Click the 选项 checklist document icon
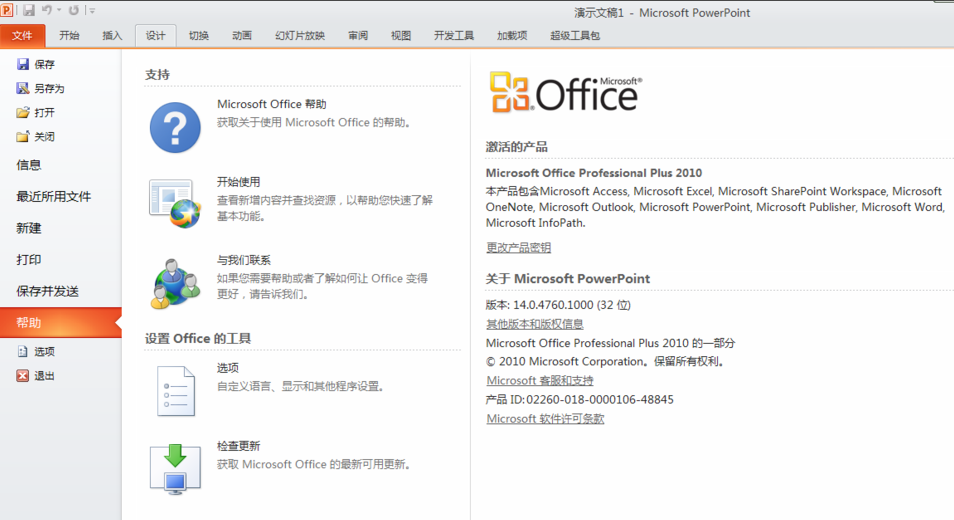This screenshot has width=954, height=520. tap(176, 390)
